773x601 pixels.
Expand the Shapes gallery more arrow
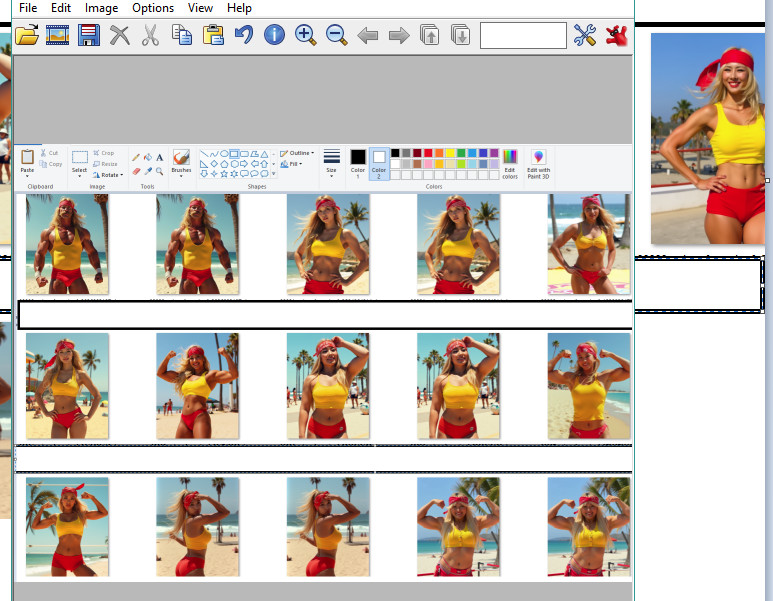pos(274,174)
